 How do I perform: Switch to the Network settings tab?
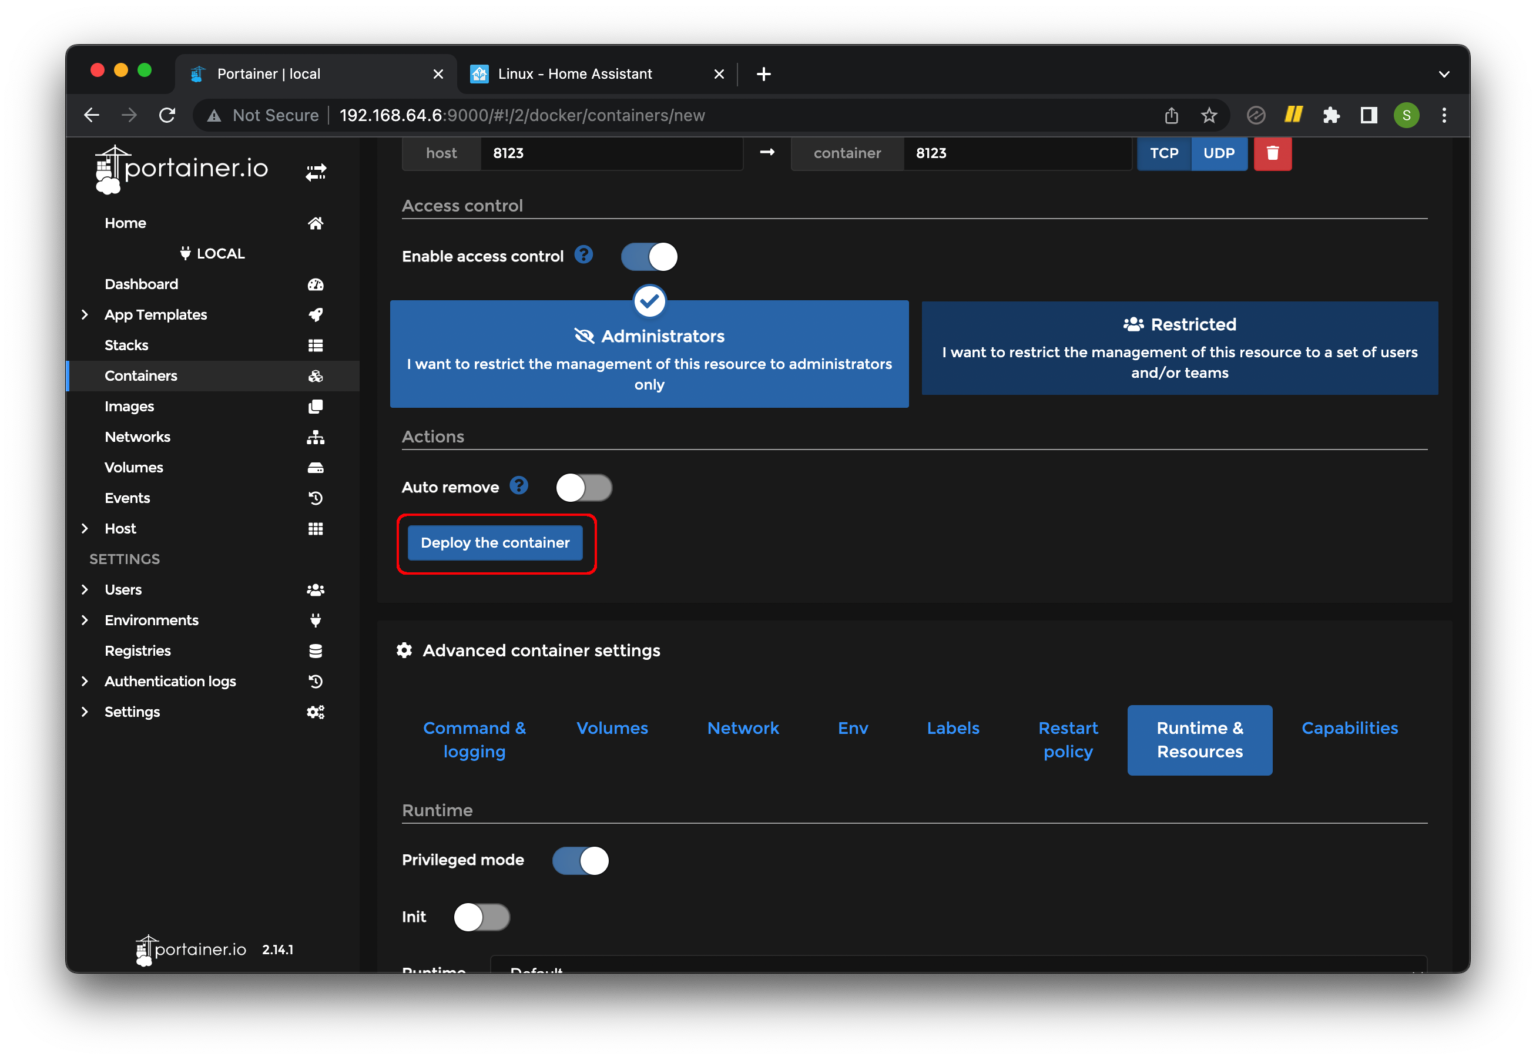(742, 728)
